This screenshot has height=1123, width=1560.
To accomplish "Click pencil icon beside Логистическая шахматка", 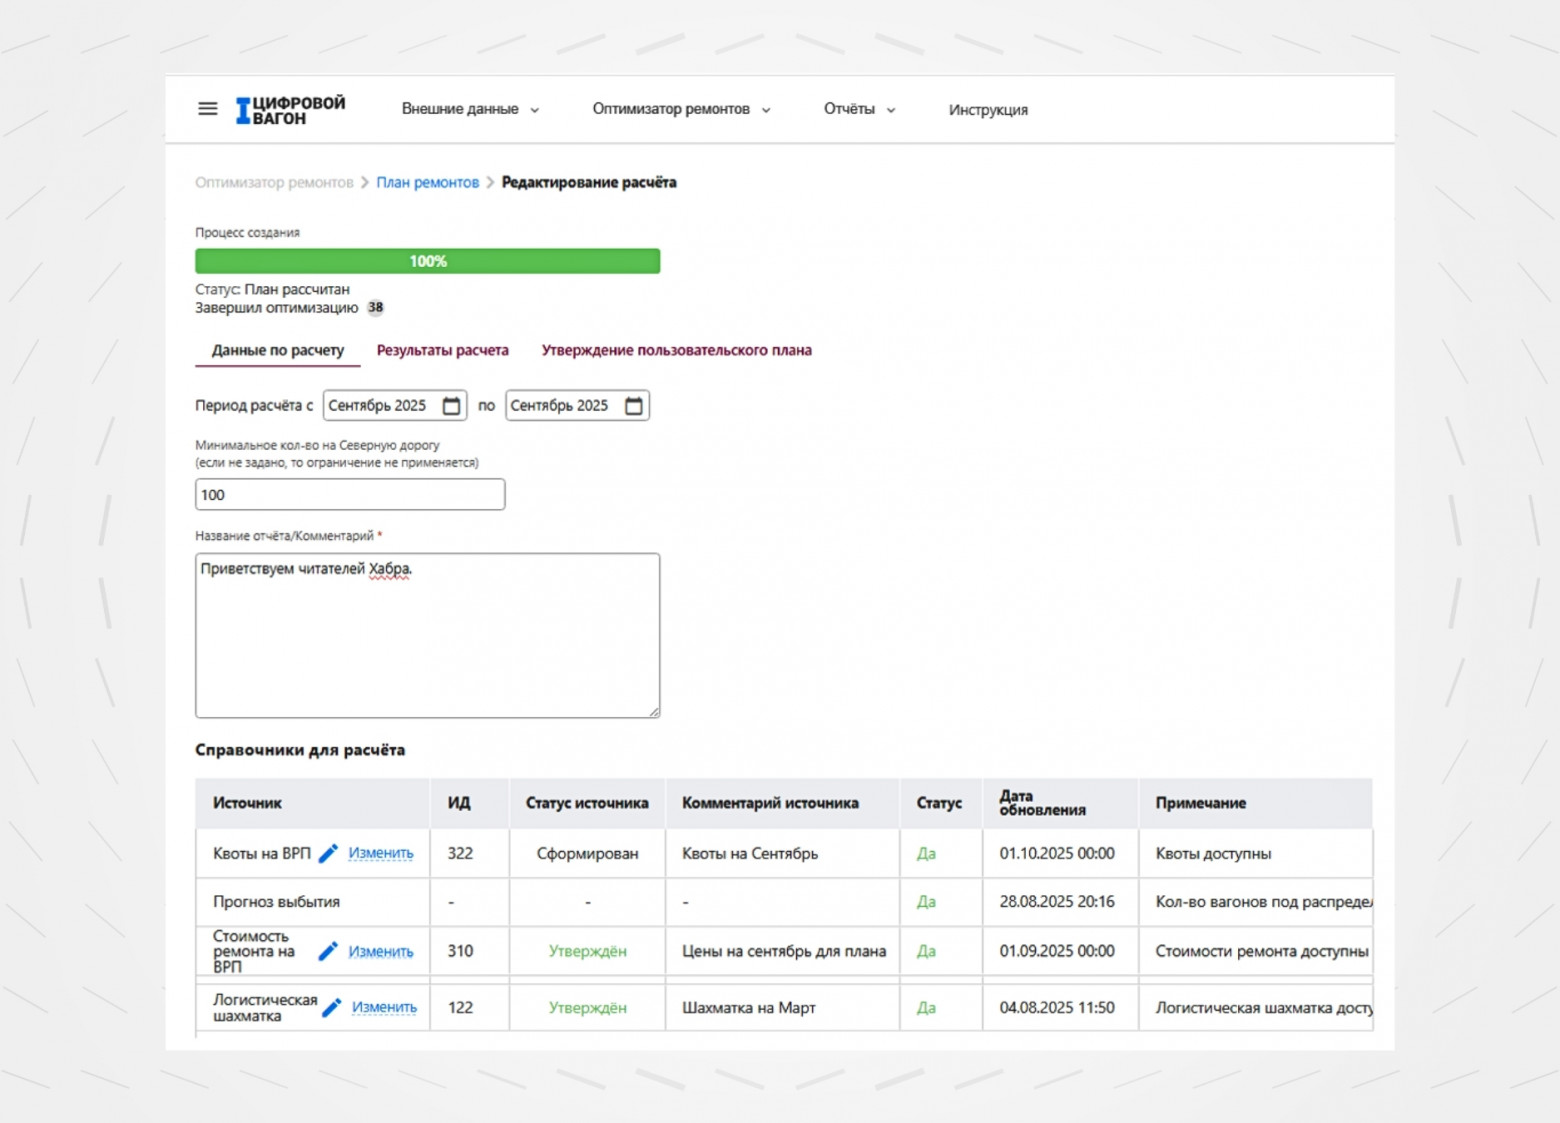I will (x=332, y=1008).
